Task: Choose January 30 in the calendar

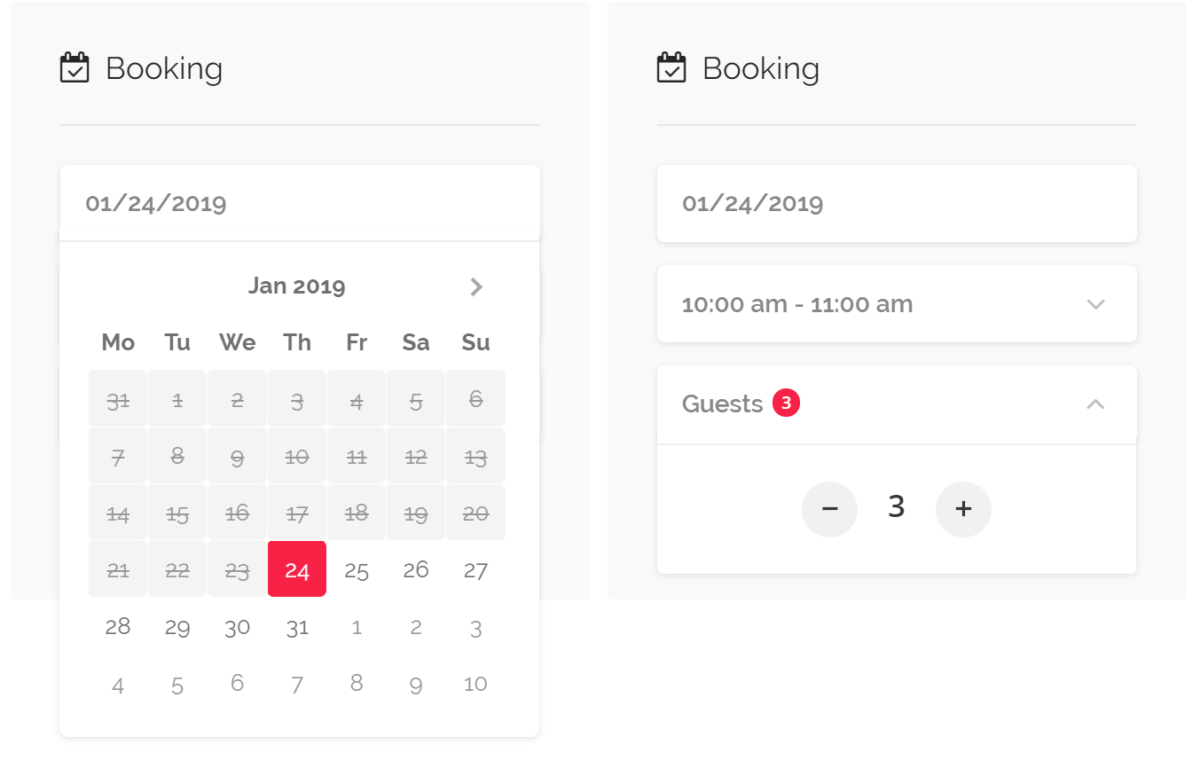Action: [237, 627]
